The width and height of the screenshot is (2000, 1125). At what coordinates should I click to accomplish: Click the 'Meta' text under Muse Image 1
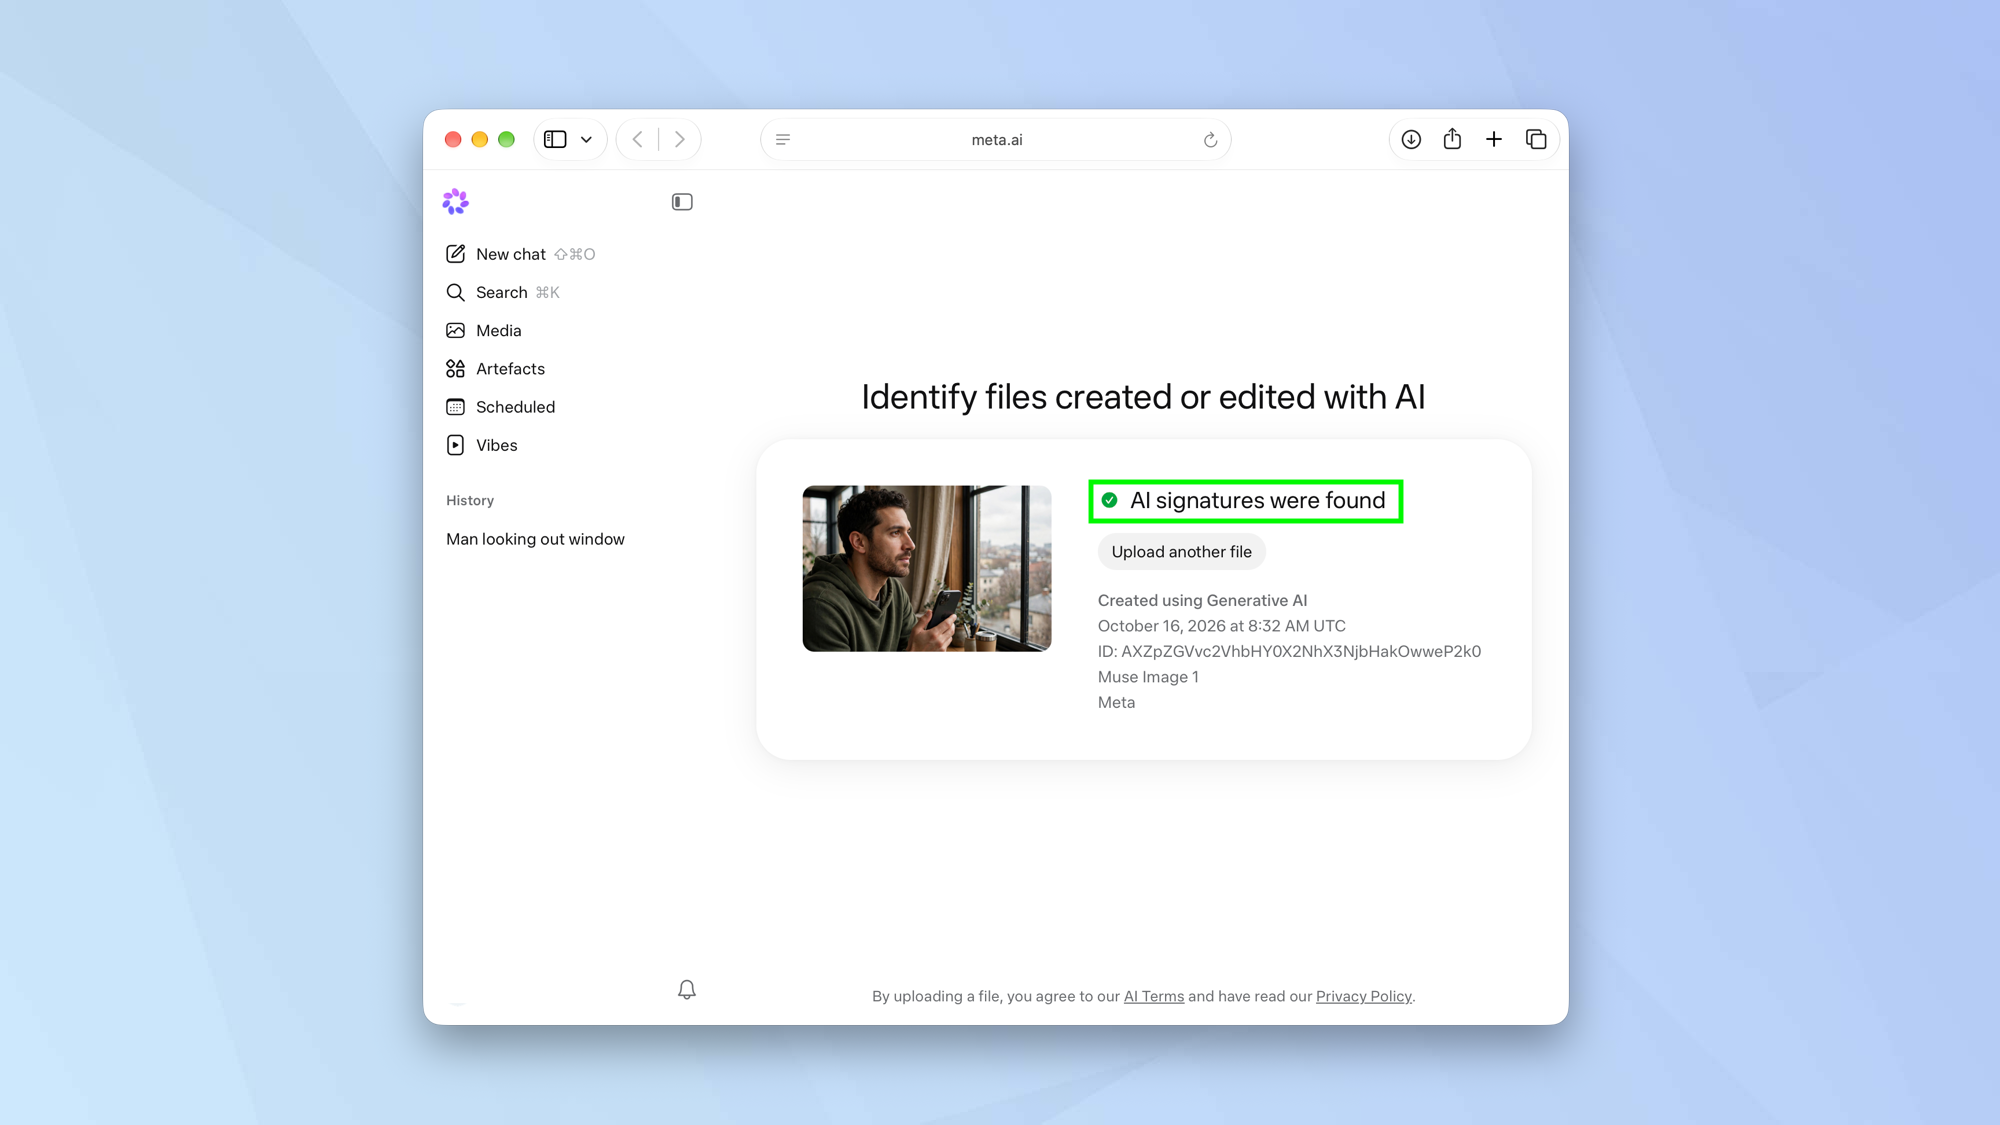pyautogui.click(x=1116, y=702)
